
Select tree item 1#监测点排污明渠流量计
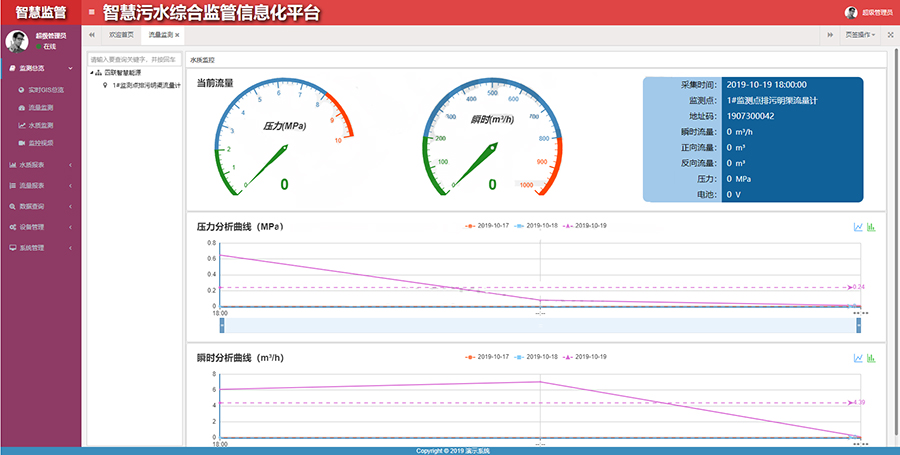coord(146,85)
